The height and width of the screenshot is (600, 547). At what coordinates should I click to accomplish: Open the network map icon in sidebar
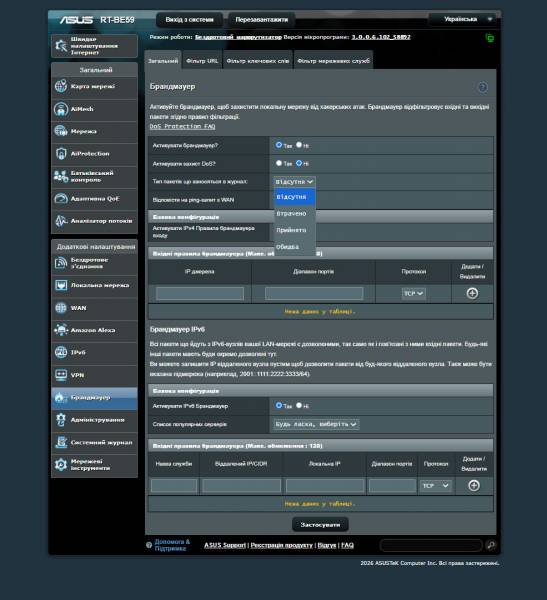[61, 86]
